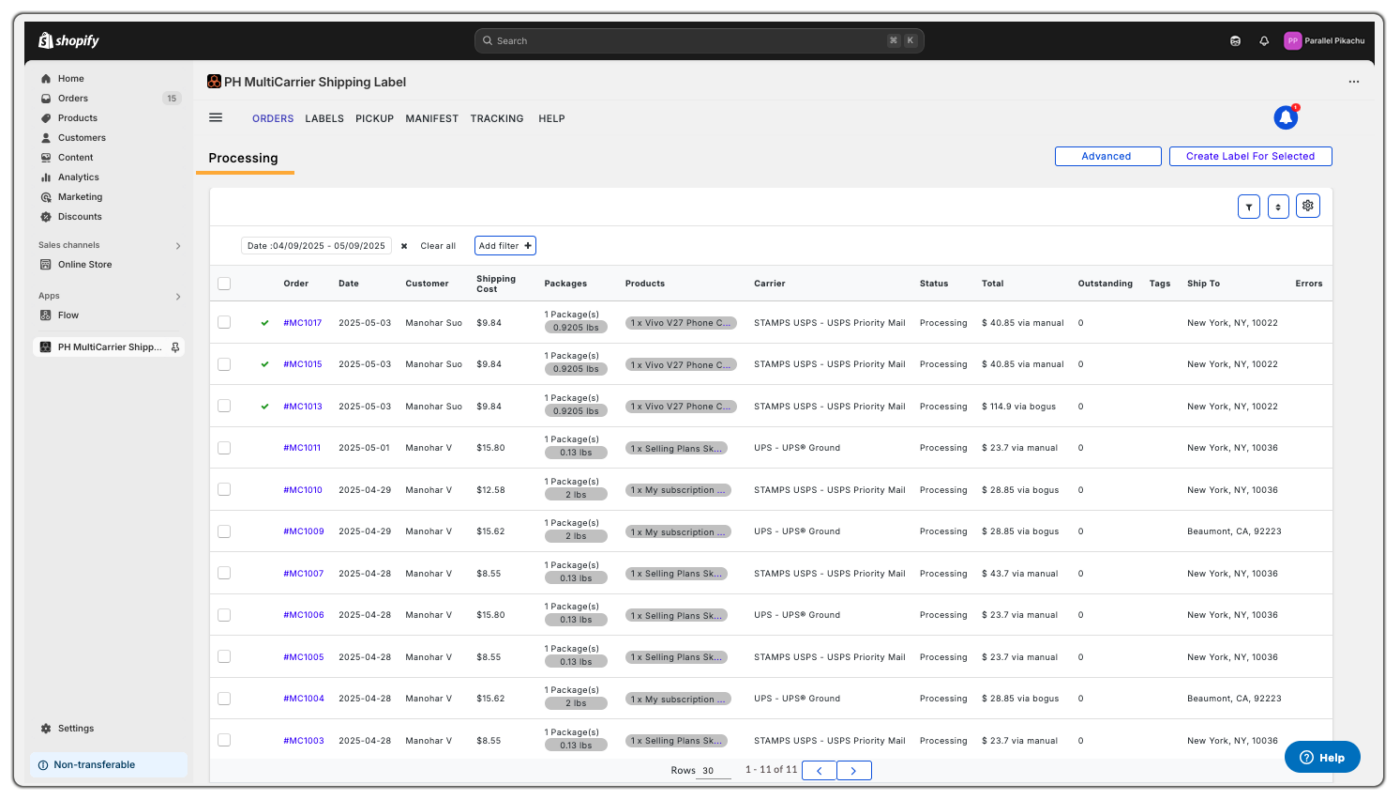The width and height of the screenshot is (1400, 800).
Task: Click Clear all filters link
Action: click(x=438, y=246)
